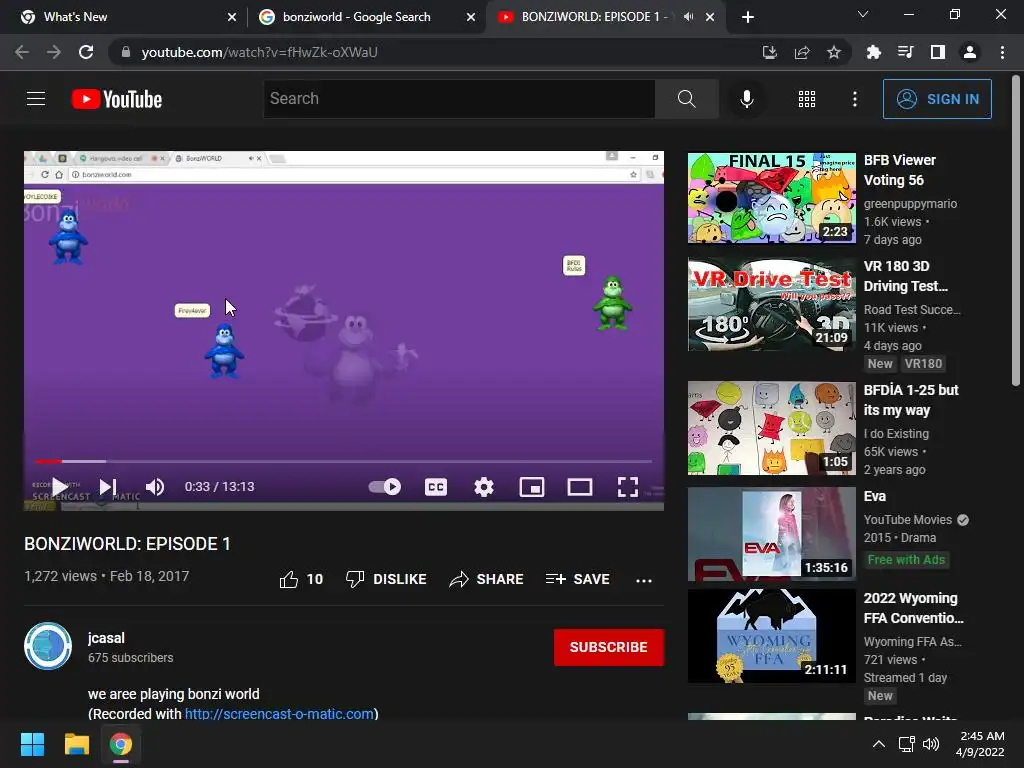
Task: Open the Chrome profile icon
Action: pos(970,52)
